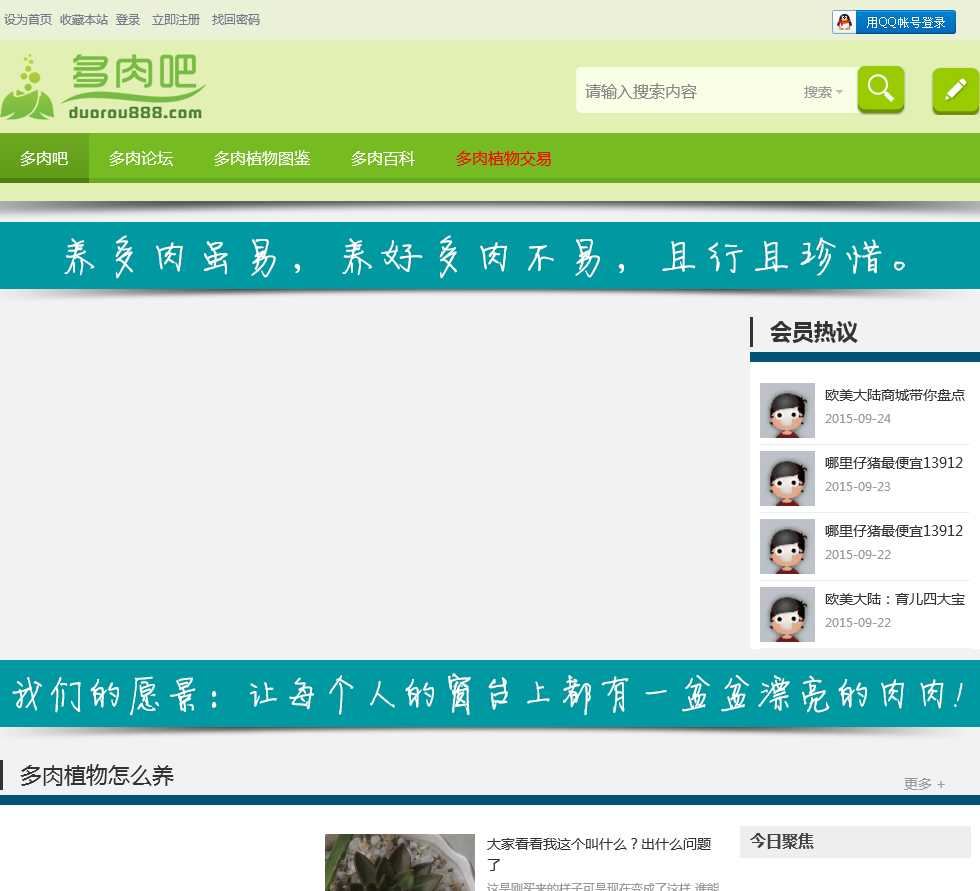Click avatar beside 欧美大陆商城带你盘点

coord(787,410)
